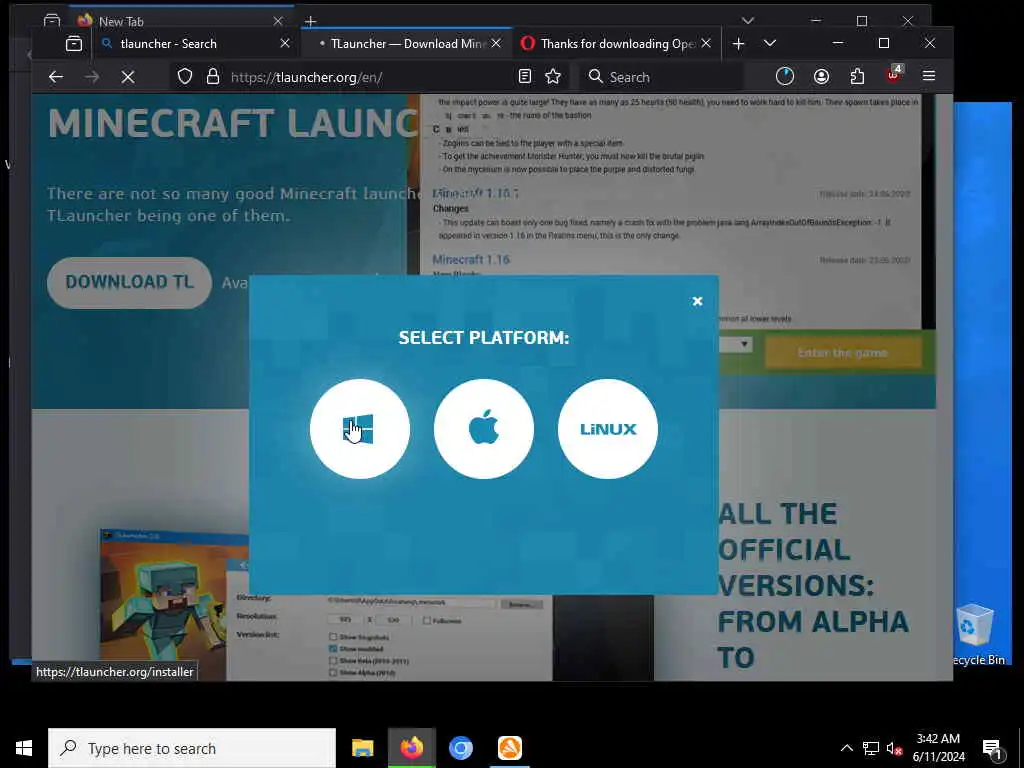Show site security lock information

click(213, 77)
